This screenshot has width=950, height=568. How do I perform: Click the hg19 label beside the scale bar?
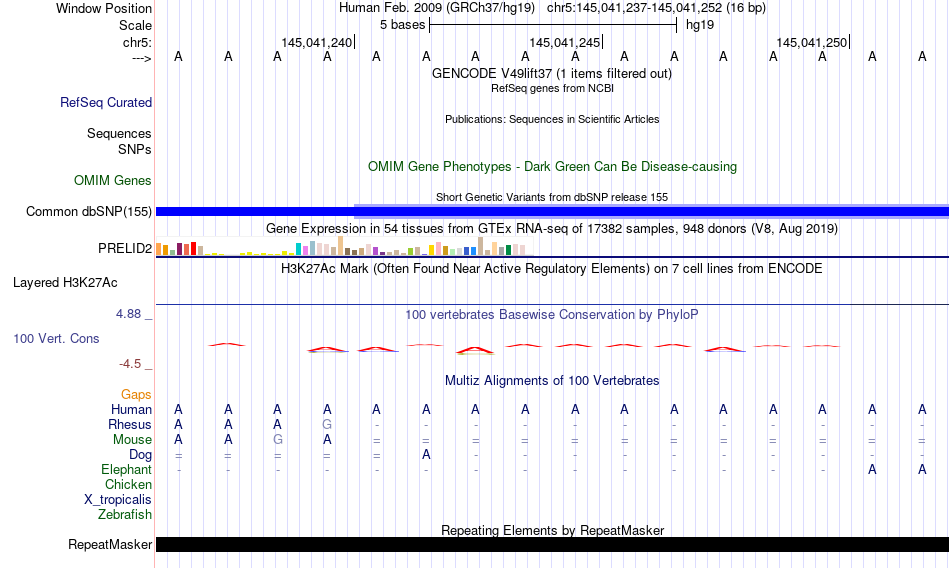(x=700, y=25)
